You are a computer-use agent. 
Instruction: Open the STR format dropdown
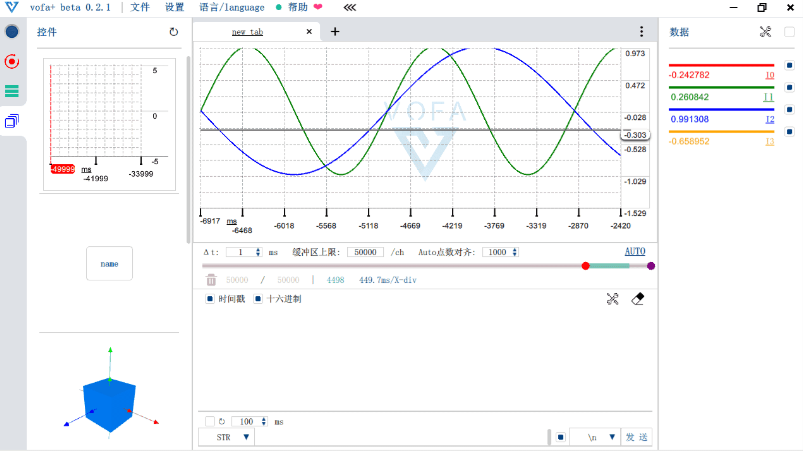tap(227, 437)
